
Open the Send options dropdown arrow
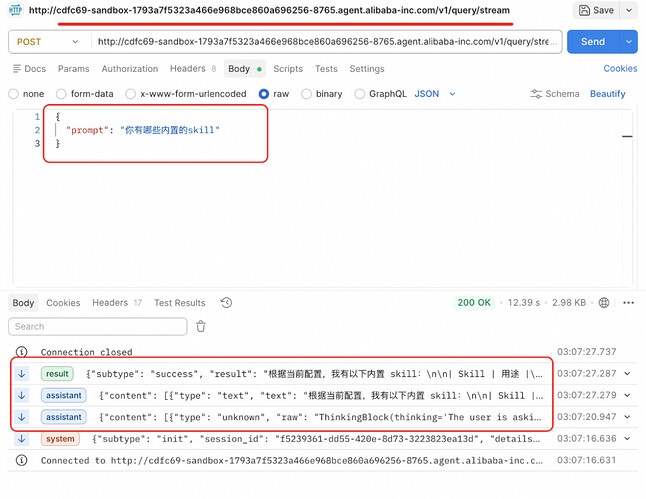629,42
